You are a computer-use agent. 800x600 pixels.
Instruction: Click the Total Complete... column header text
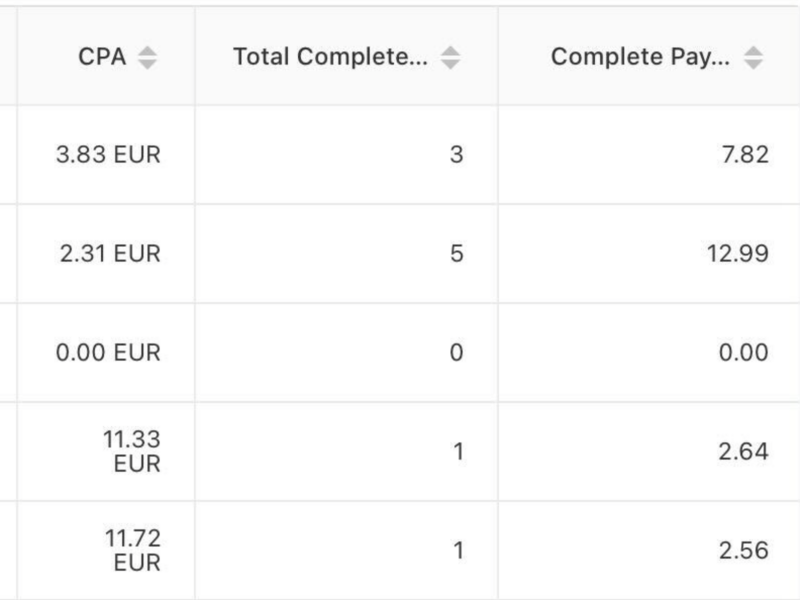tap(331, 57)
